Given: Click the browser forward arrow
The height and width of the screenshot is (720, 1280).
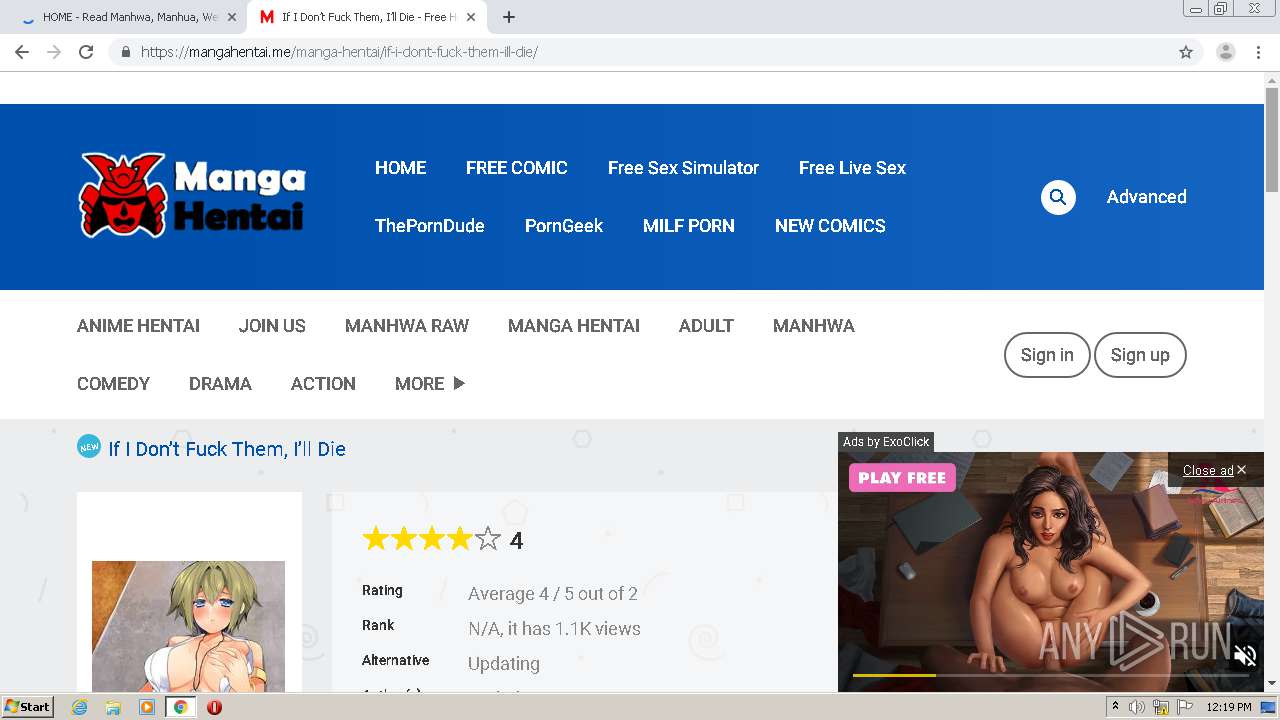Looking at the screenshot, I should pyautogui.click(x=54, y=52).
